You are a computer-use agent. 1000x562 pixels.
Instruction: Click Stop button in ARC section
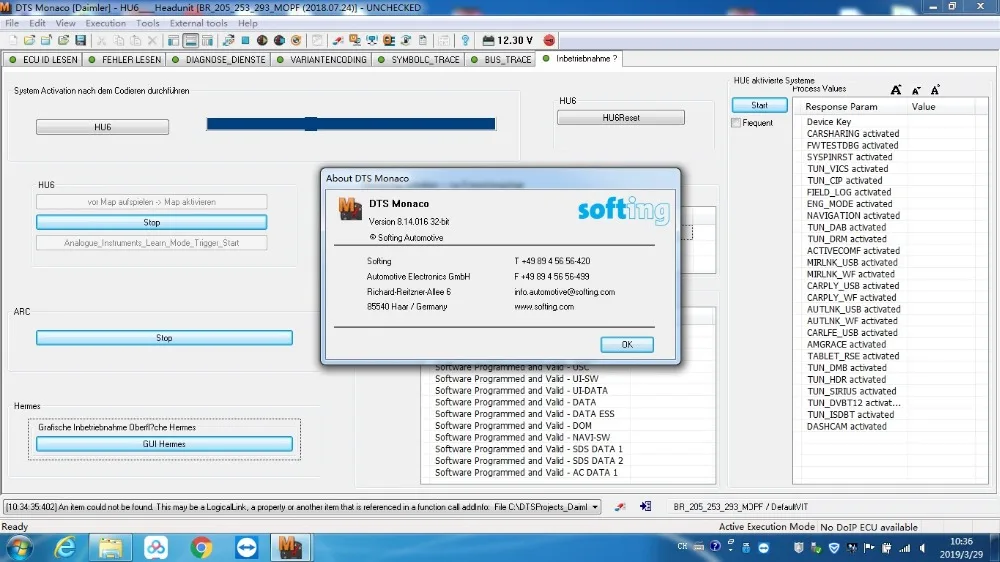[164, 337]
